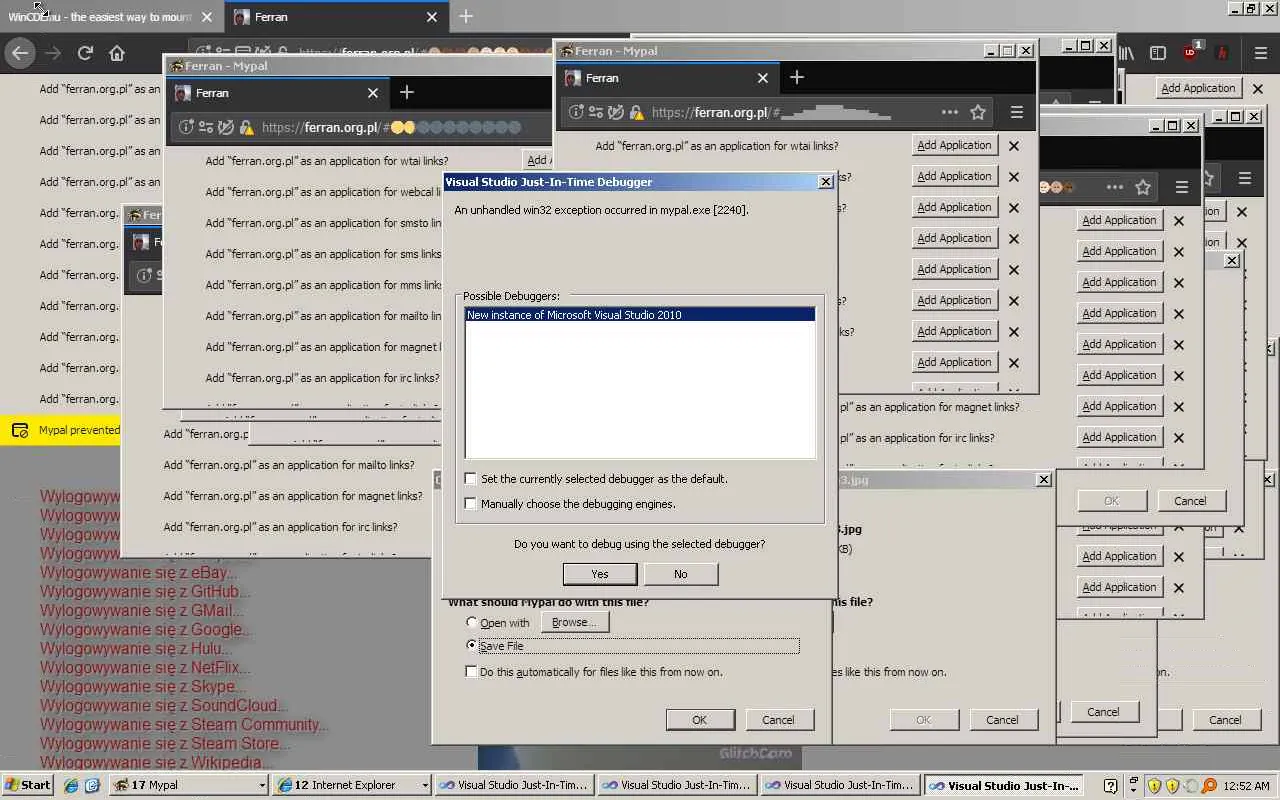Click Browse button in download dialog
Viewport: 1280px width, 800px height.
point(575,622)
